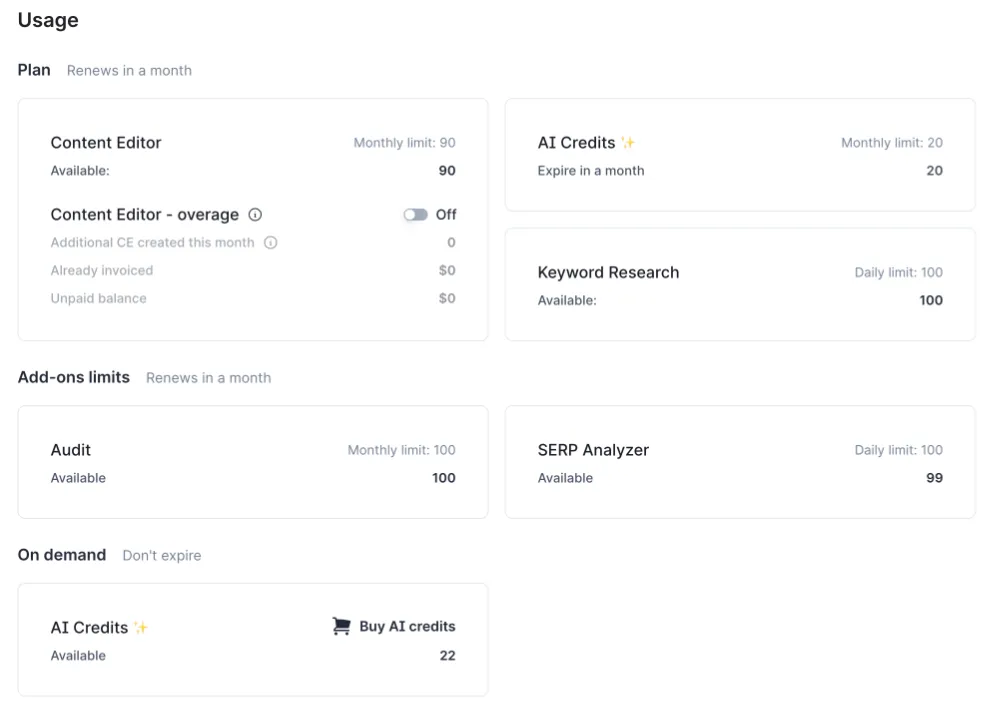Click the On demand section label
The width and height of the screenshot is (1000, 708).
tap(61, 554)
